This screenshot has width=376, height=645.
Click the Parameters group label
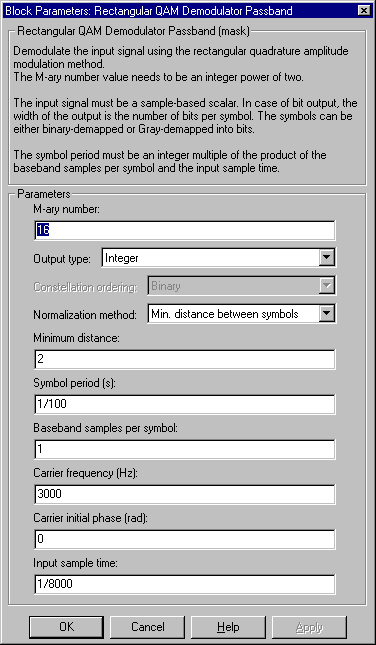click(44, 194)
